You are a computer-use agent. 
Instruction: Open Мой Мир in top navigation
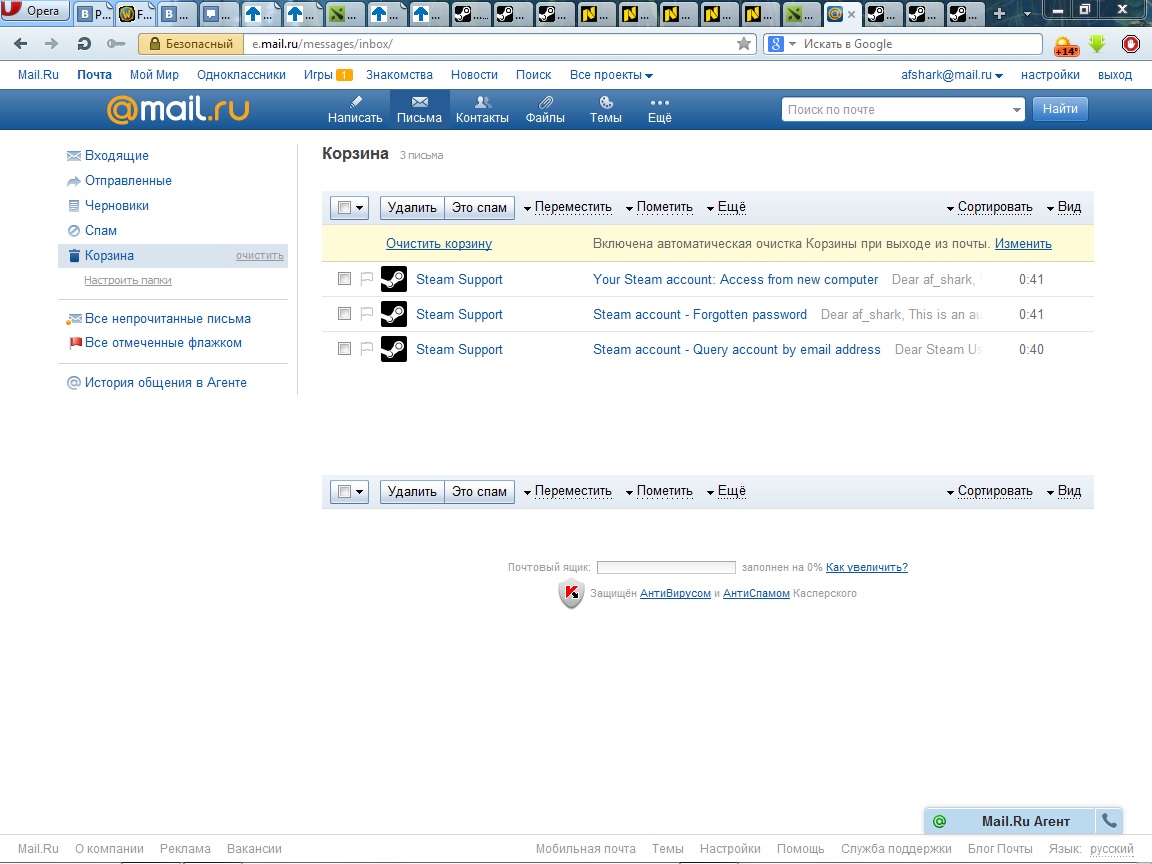(x=154, y=75)
